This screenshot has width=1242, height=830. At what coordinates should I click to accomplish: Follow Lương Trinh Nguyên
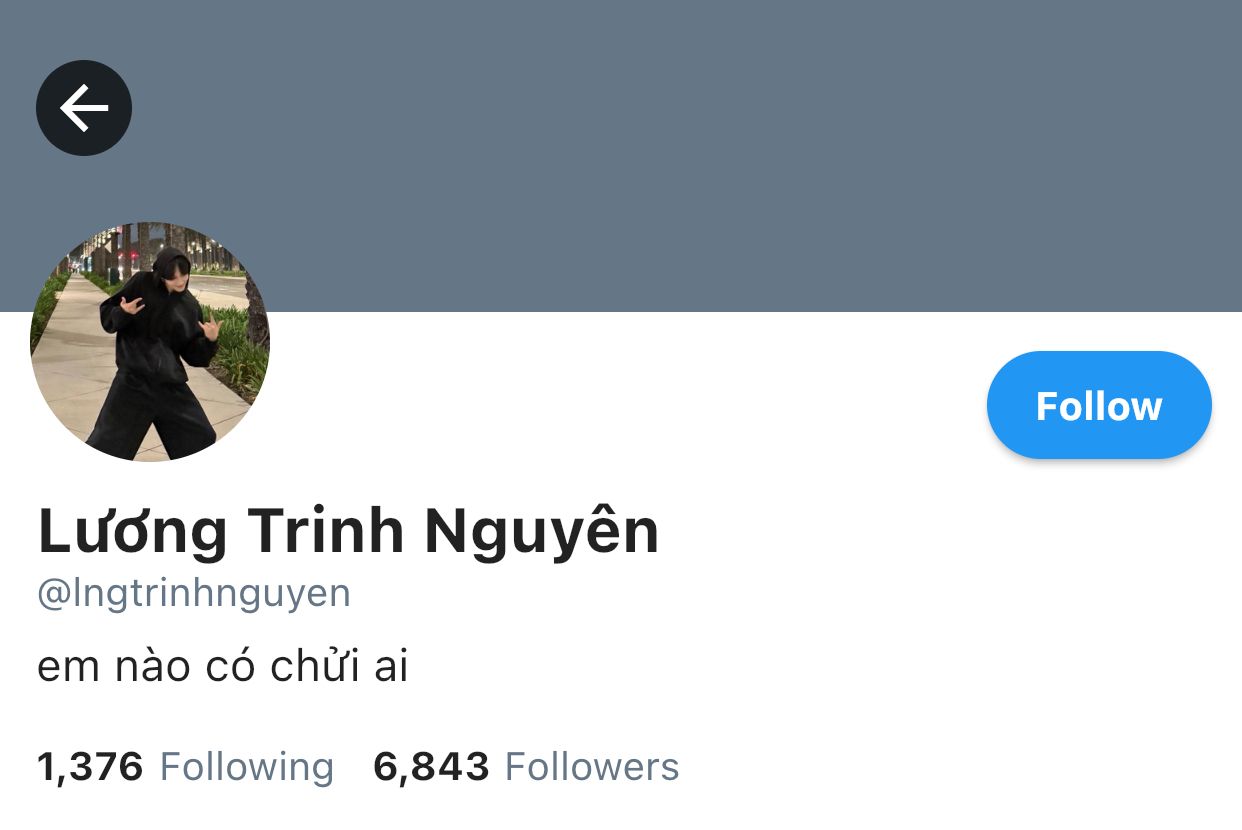point(1099,405)
